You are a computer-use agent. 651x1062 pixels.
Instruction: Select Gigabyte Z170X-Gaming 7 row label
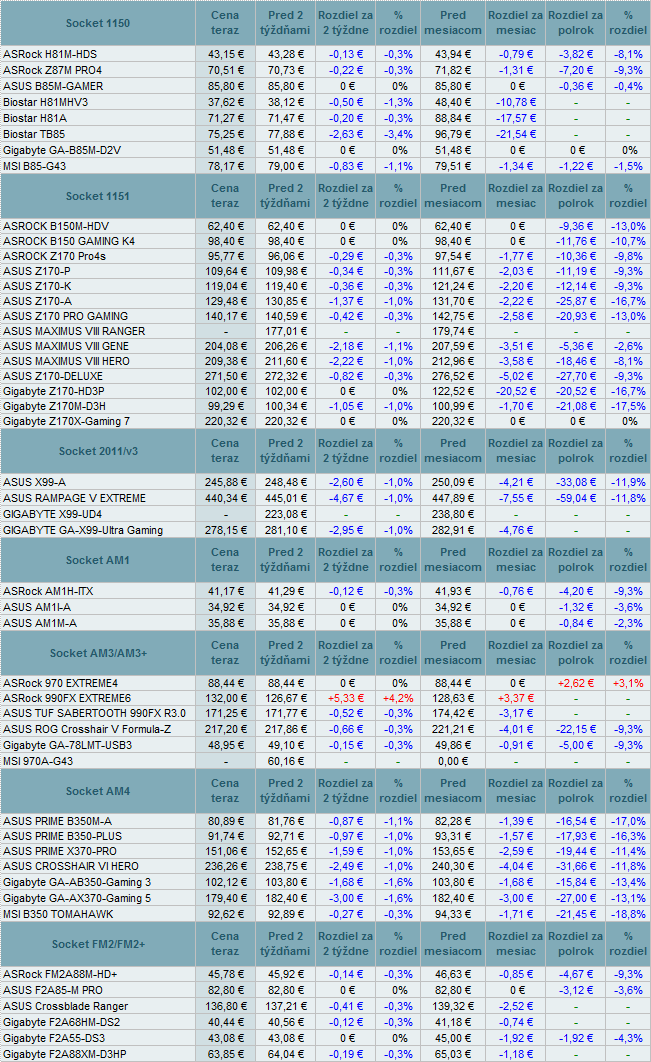pyautogui.click(x=66, y=421)
